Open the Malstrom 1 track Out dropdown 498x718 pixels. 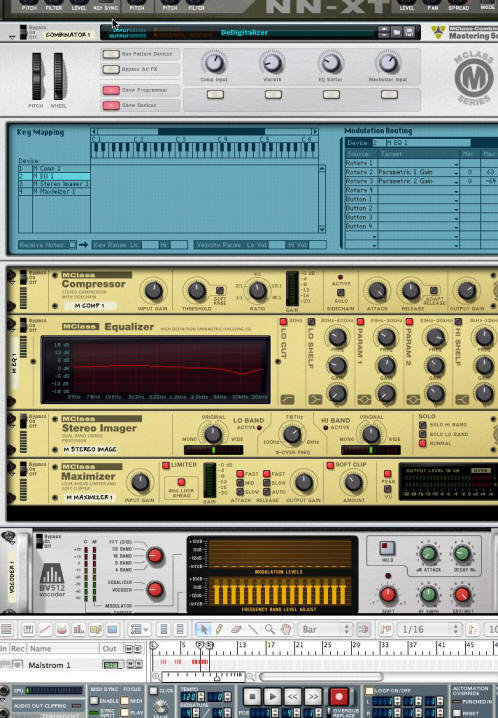tap(113, 664)
